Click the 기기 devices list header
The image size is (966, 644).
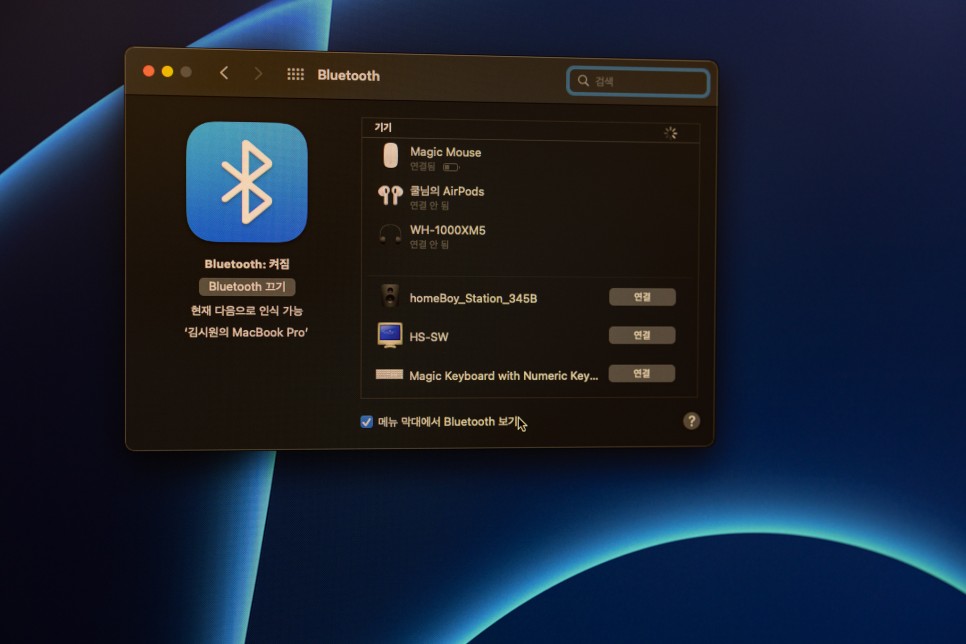(x=383, y=127)
